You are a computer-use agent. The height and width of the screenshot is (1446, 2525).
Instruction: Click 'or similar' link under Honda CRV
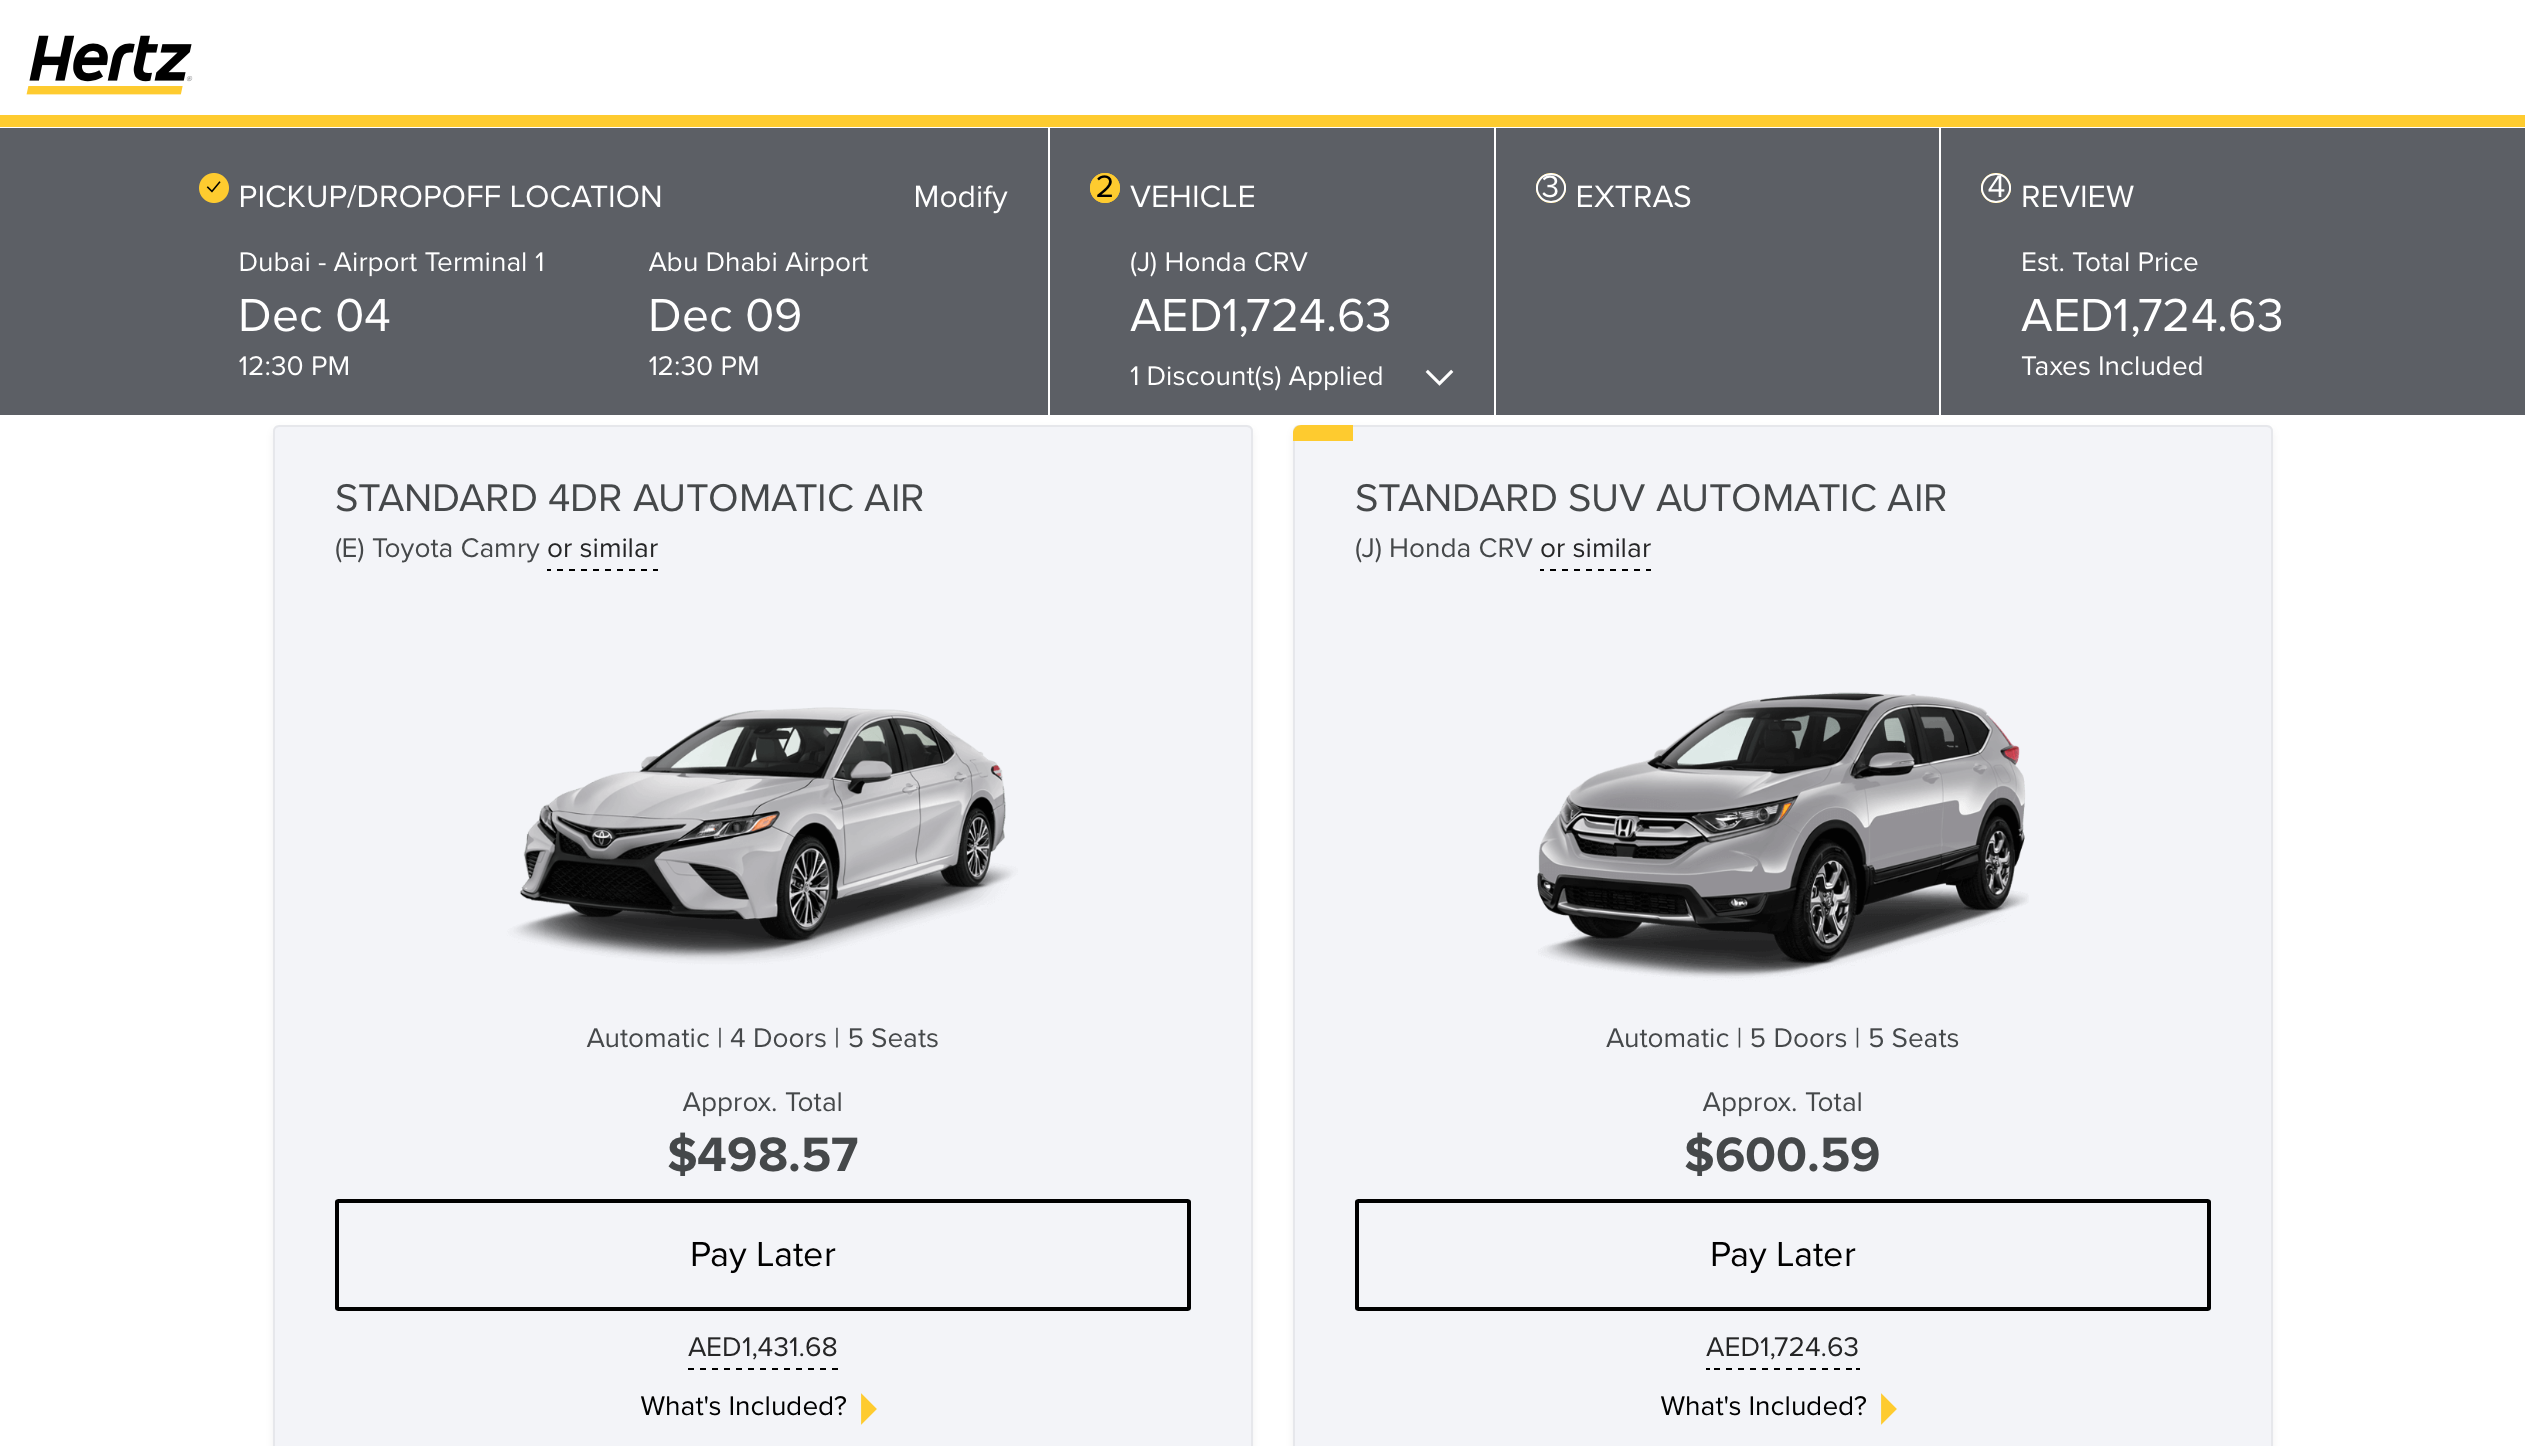1595,549
